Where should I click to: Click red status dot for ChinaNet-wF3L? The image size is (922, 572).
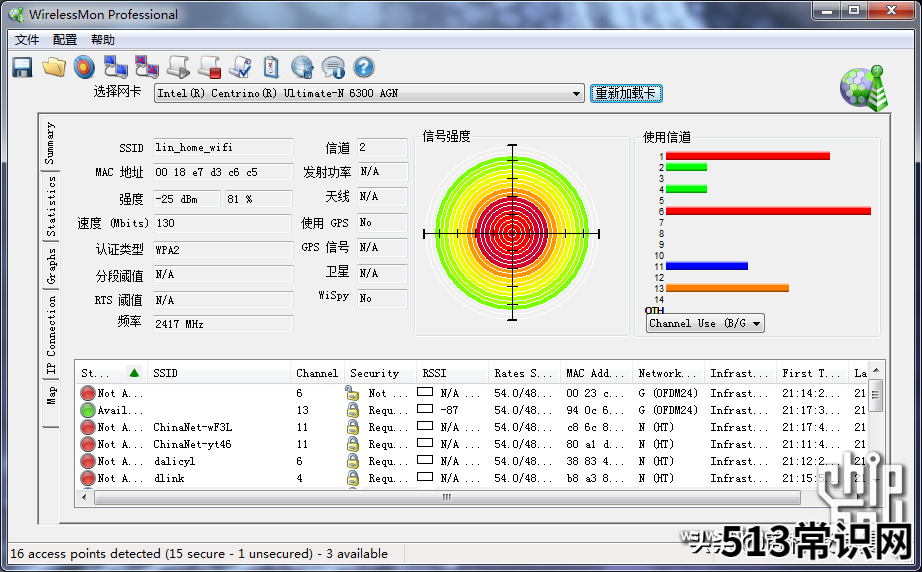point(88,427)
